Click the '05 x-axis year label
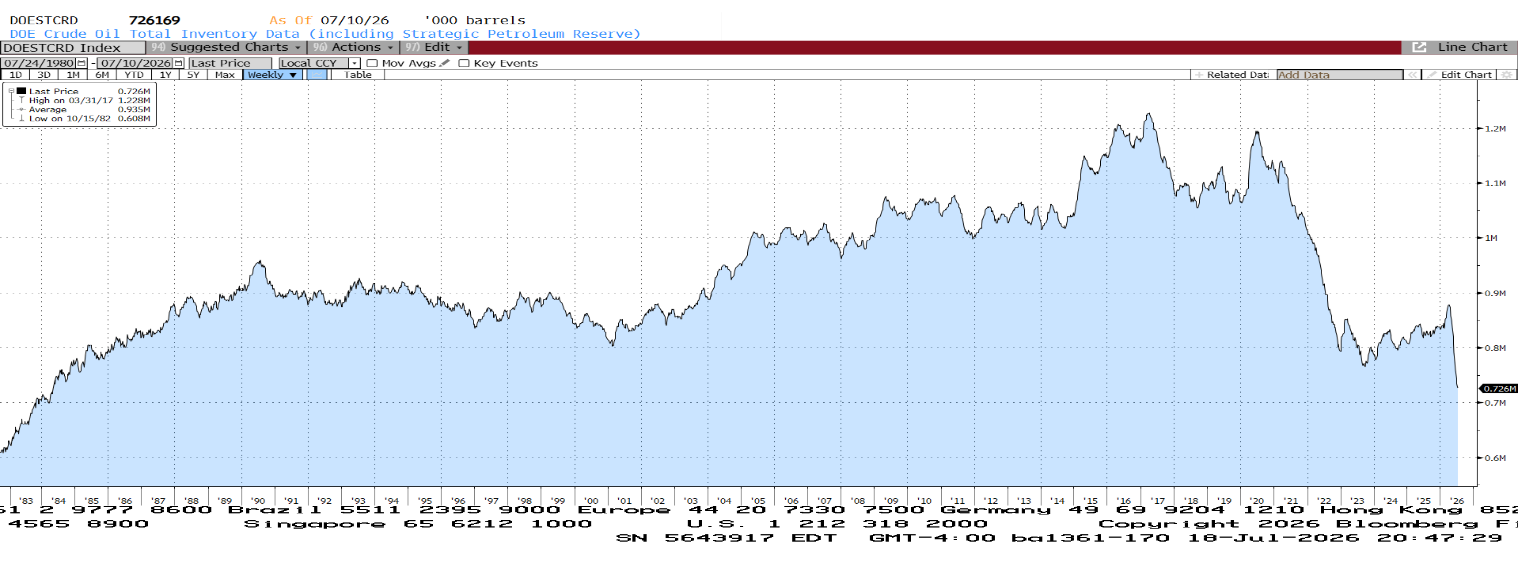This screenshot has height=567, width=1518. (757, 500)
